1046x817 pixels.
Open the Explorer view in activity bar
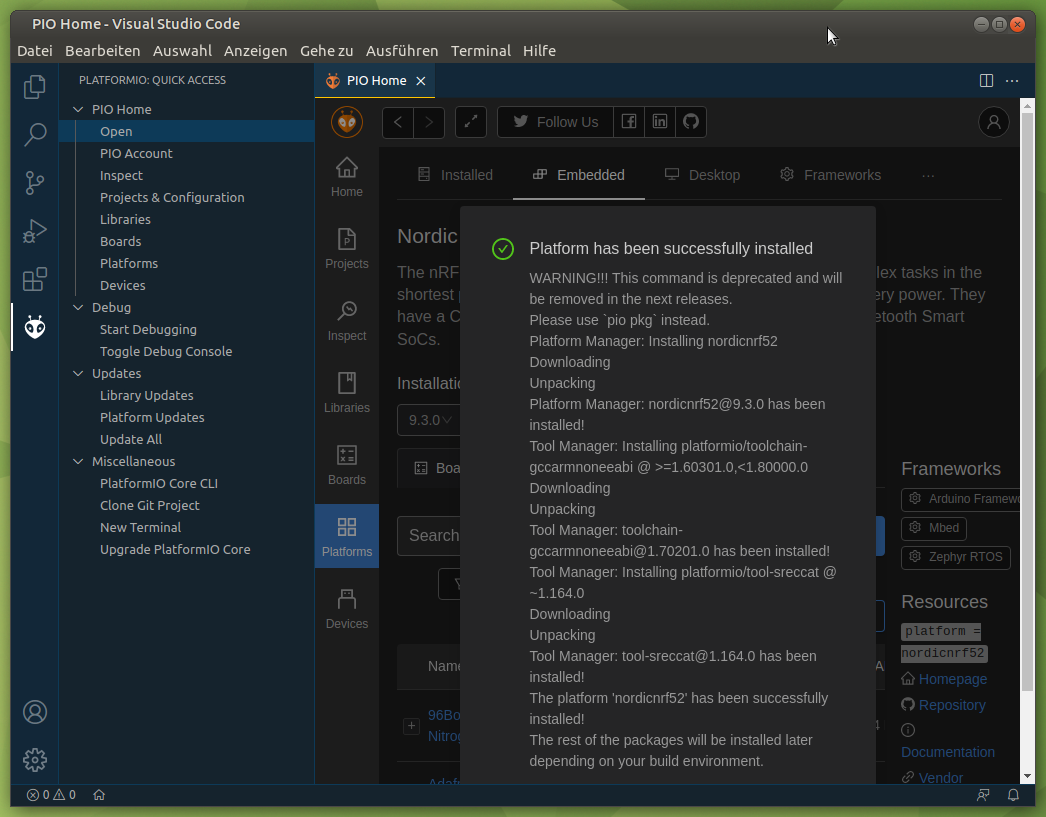35,87
